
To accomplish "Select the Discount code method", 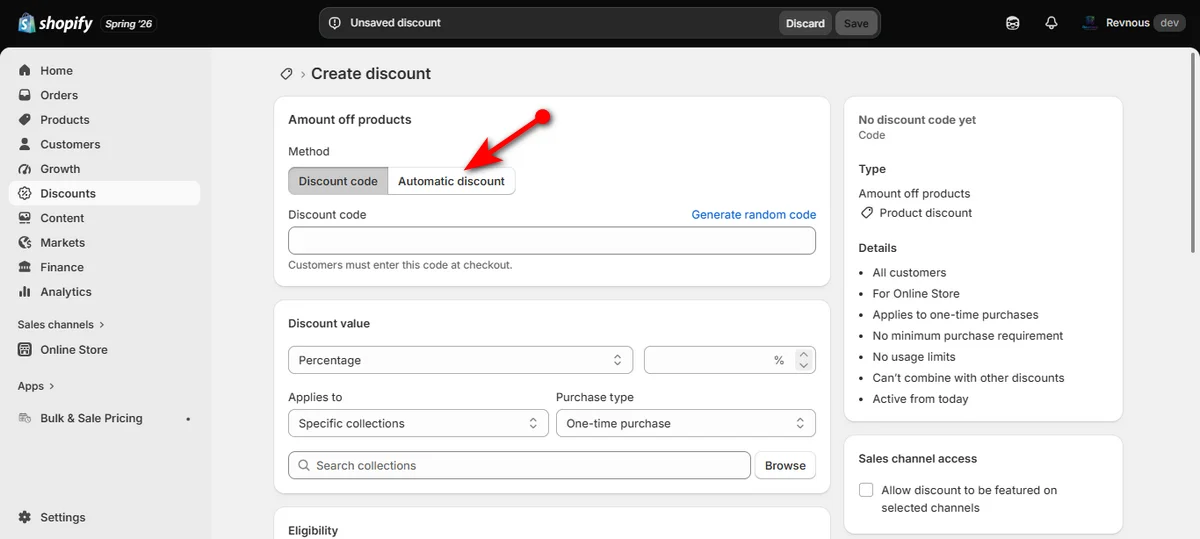I will pyautogui.click(x=338, y=181).
